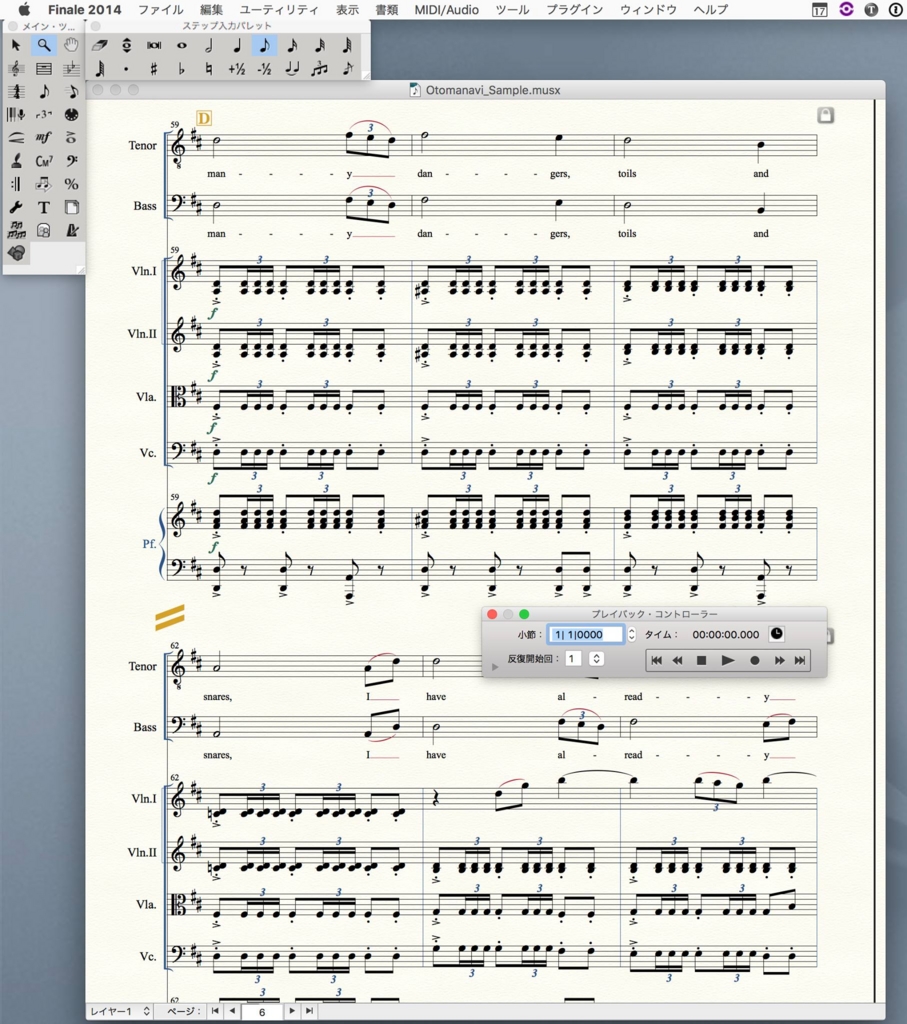Toggle the whole note duration
The image size is (907, 1024).
coord(182,45)
